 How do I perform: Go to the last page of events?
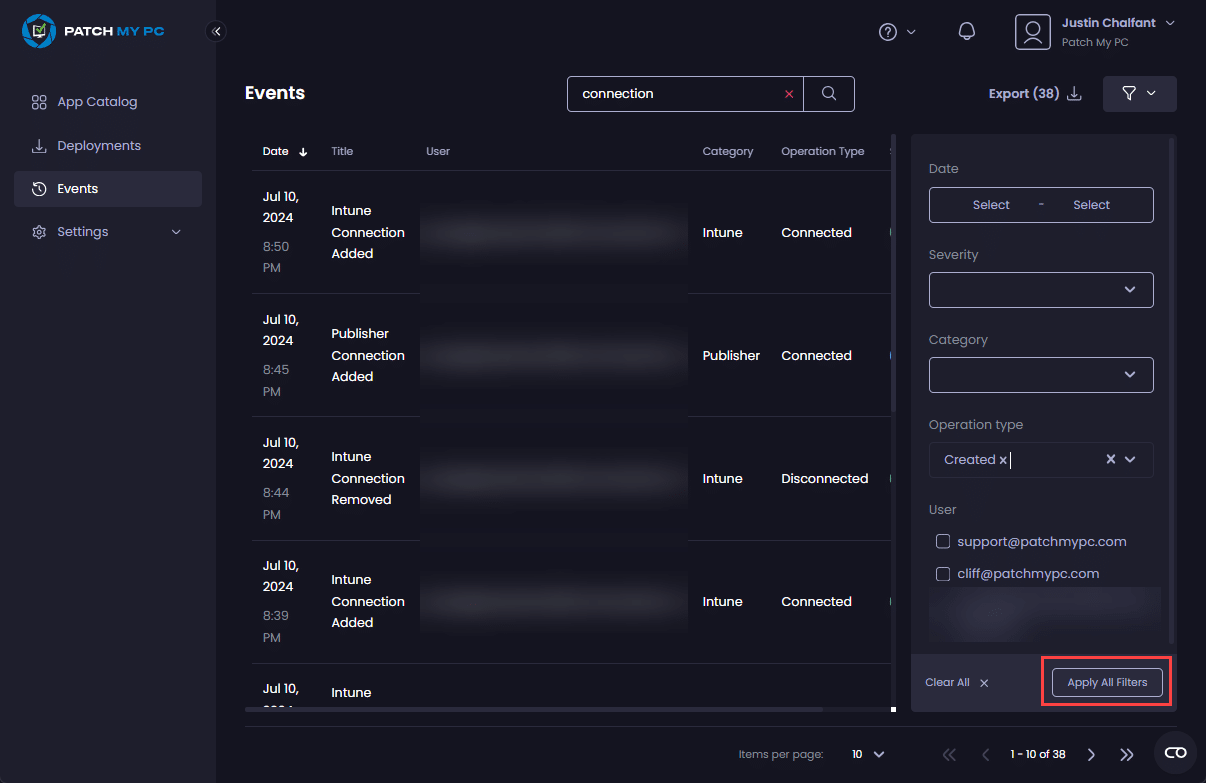[1127, 754]
